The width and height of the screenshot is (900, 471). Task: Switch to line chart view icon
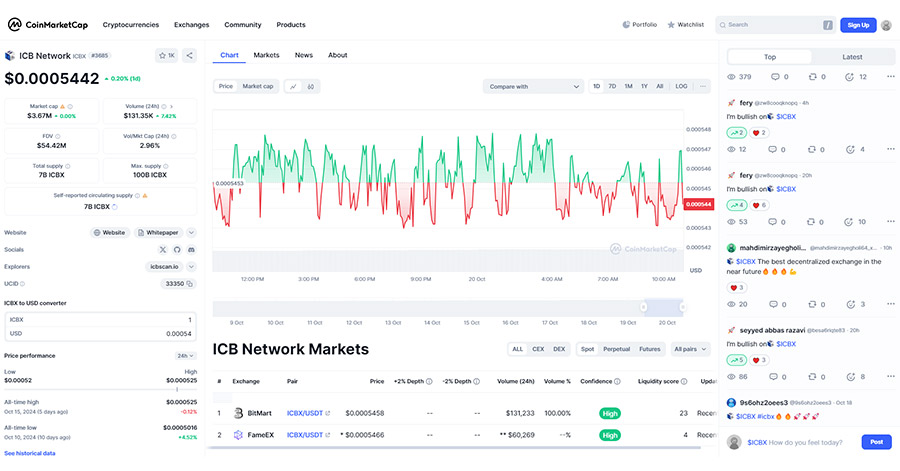click(x=293, y=87)
